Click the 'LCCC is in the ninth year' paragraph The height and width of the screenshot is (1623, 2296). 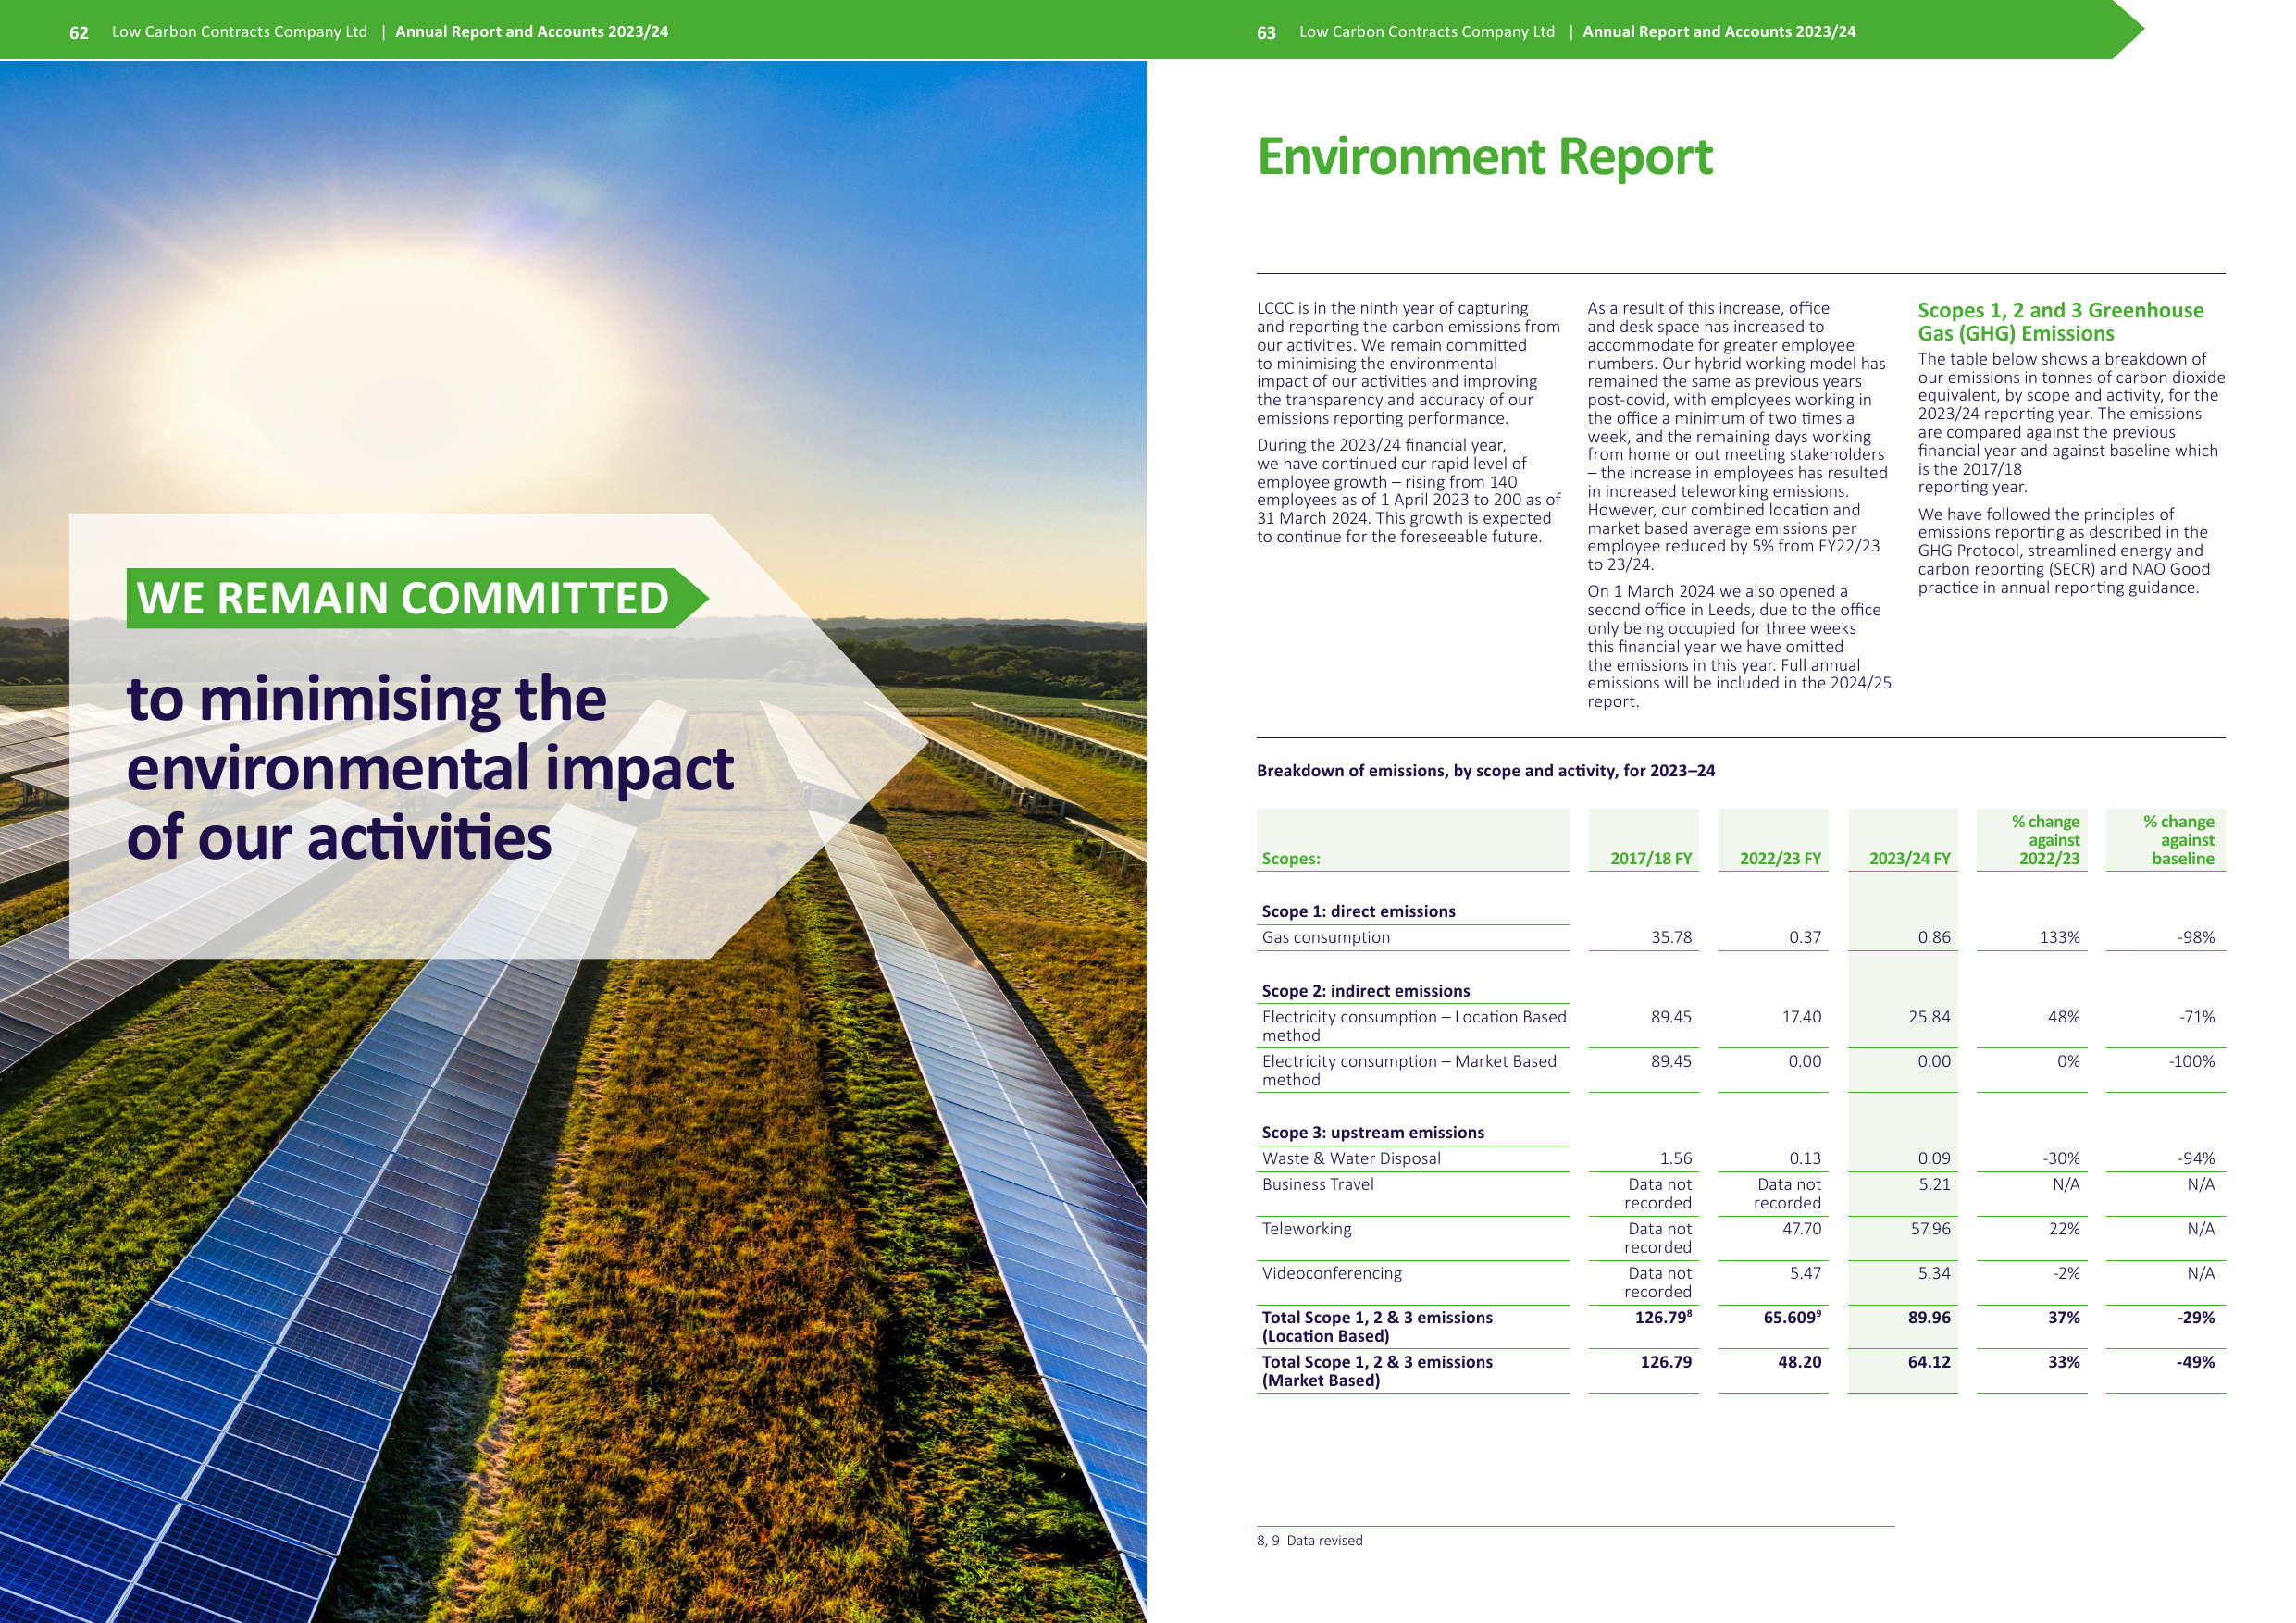[1408, 363]
